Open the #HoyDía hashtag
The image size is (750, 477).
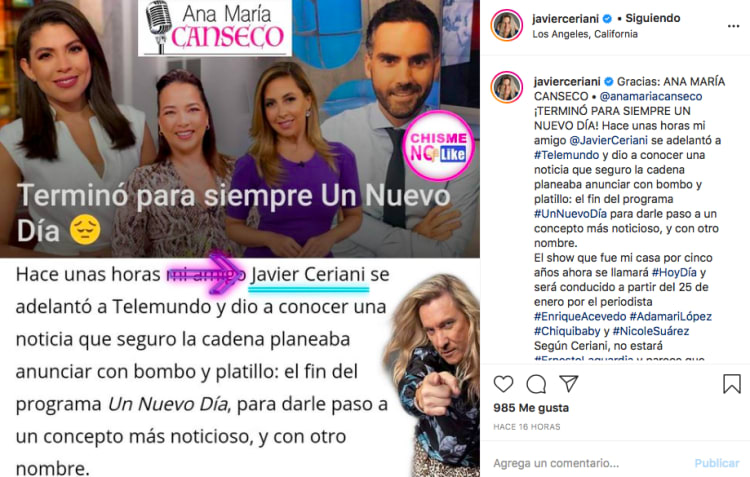674,273
